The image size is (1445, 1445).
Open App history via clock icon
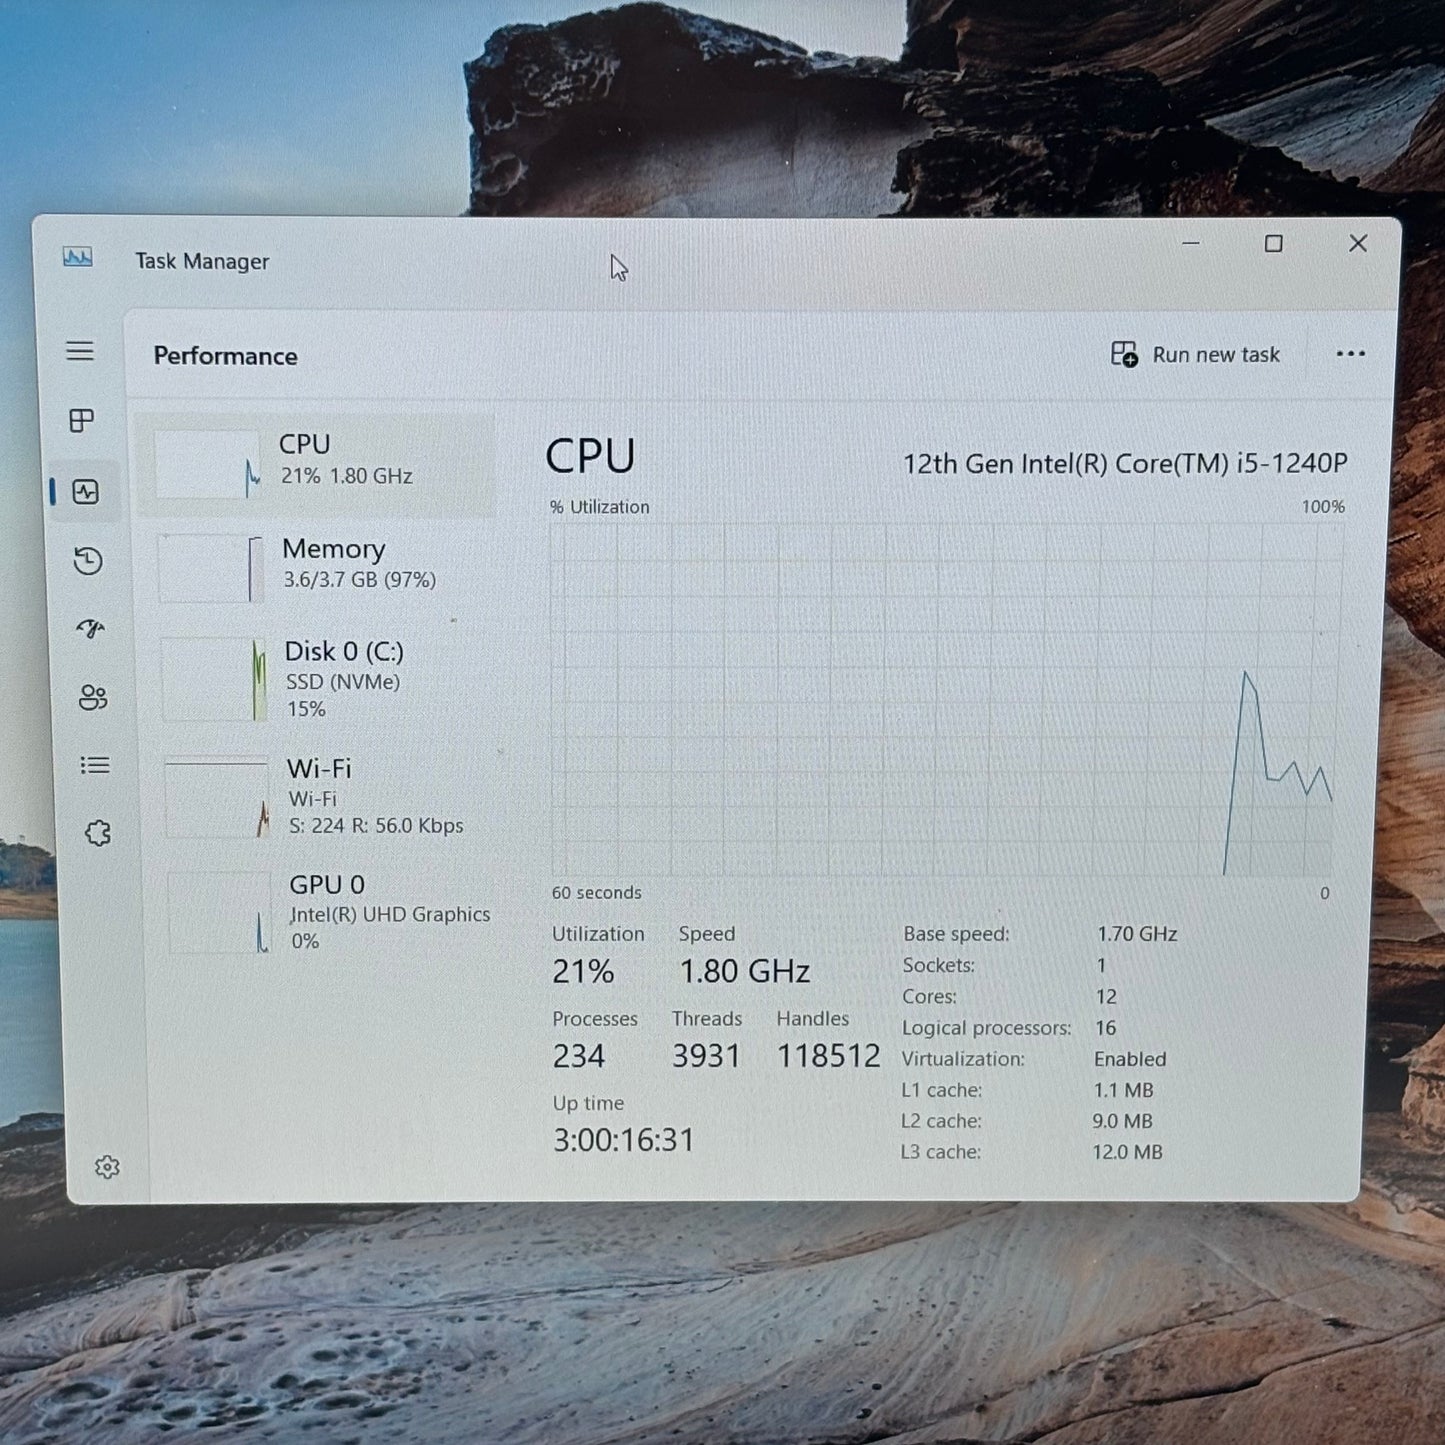(x=88, y=561)
